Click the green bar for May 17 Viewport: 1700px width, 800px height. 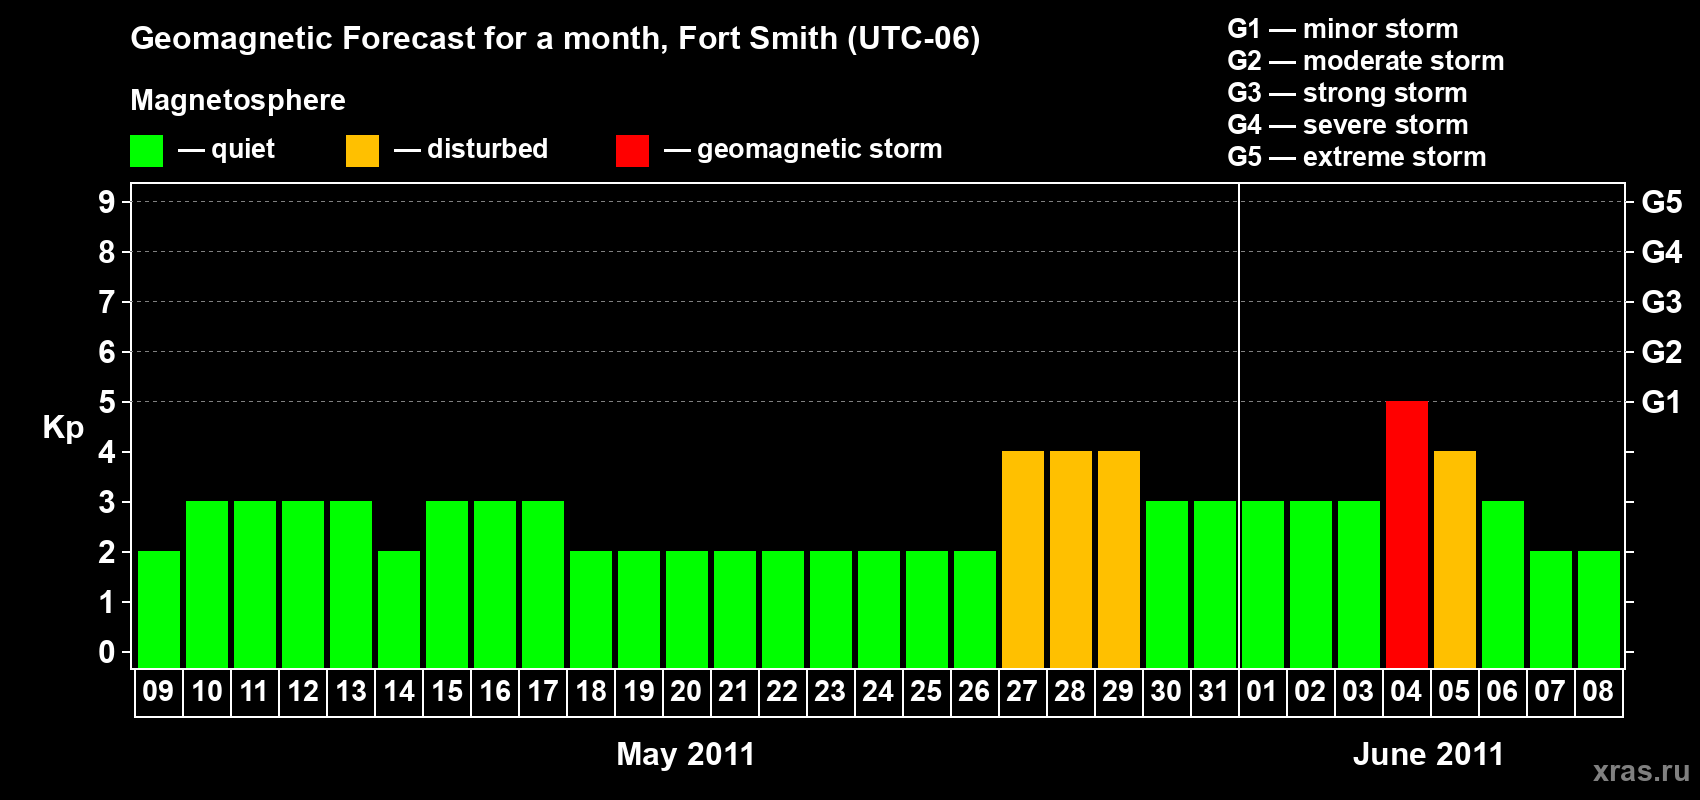[543, 584]
